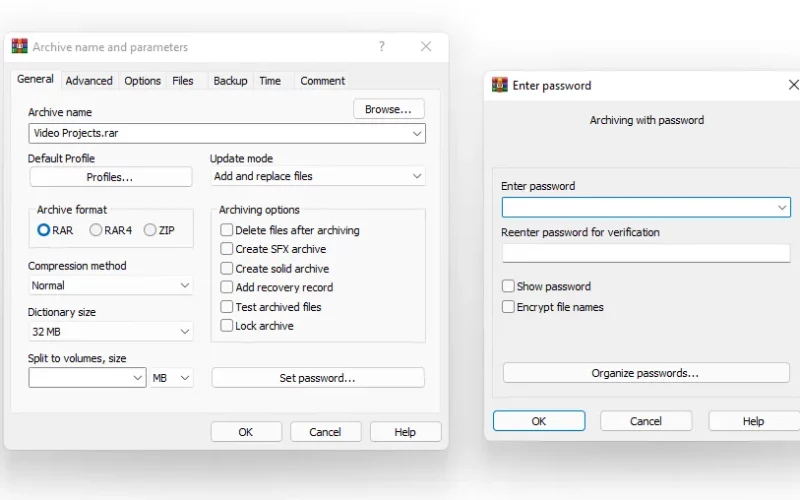This screenshot has height=500, width=800.
Task: Click the WinRAR icon in Enter password title bar
Action: click(x=499, y=85)
